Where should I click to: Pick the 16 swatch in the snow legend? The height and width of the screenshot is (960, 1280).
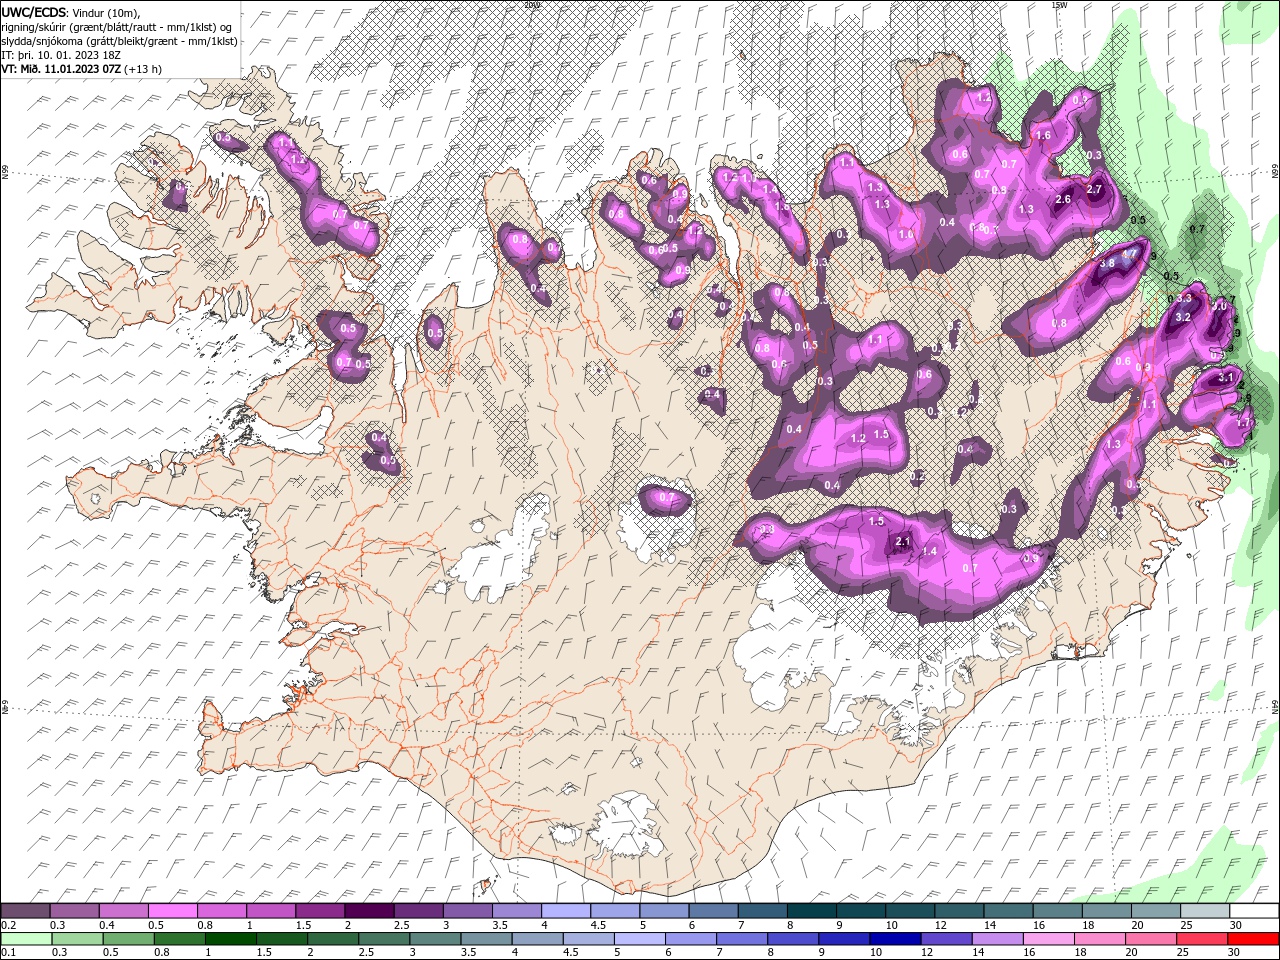(1058, 911)
